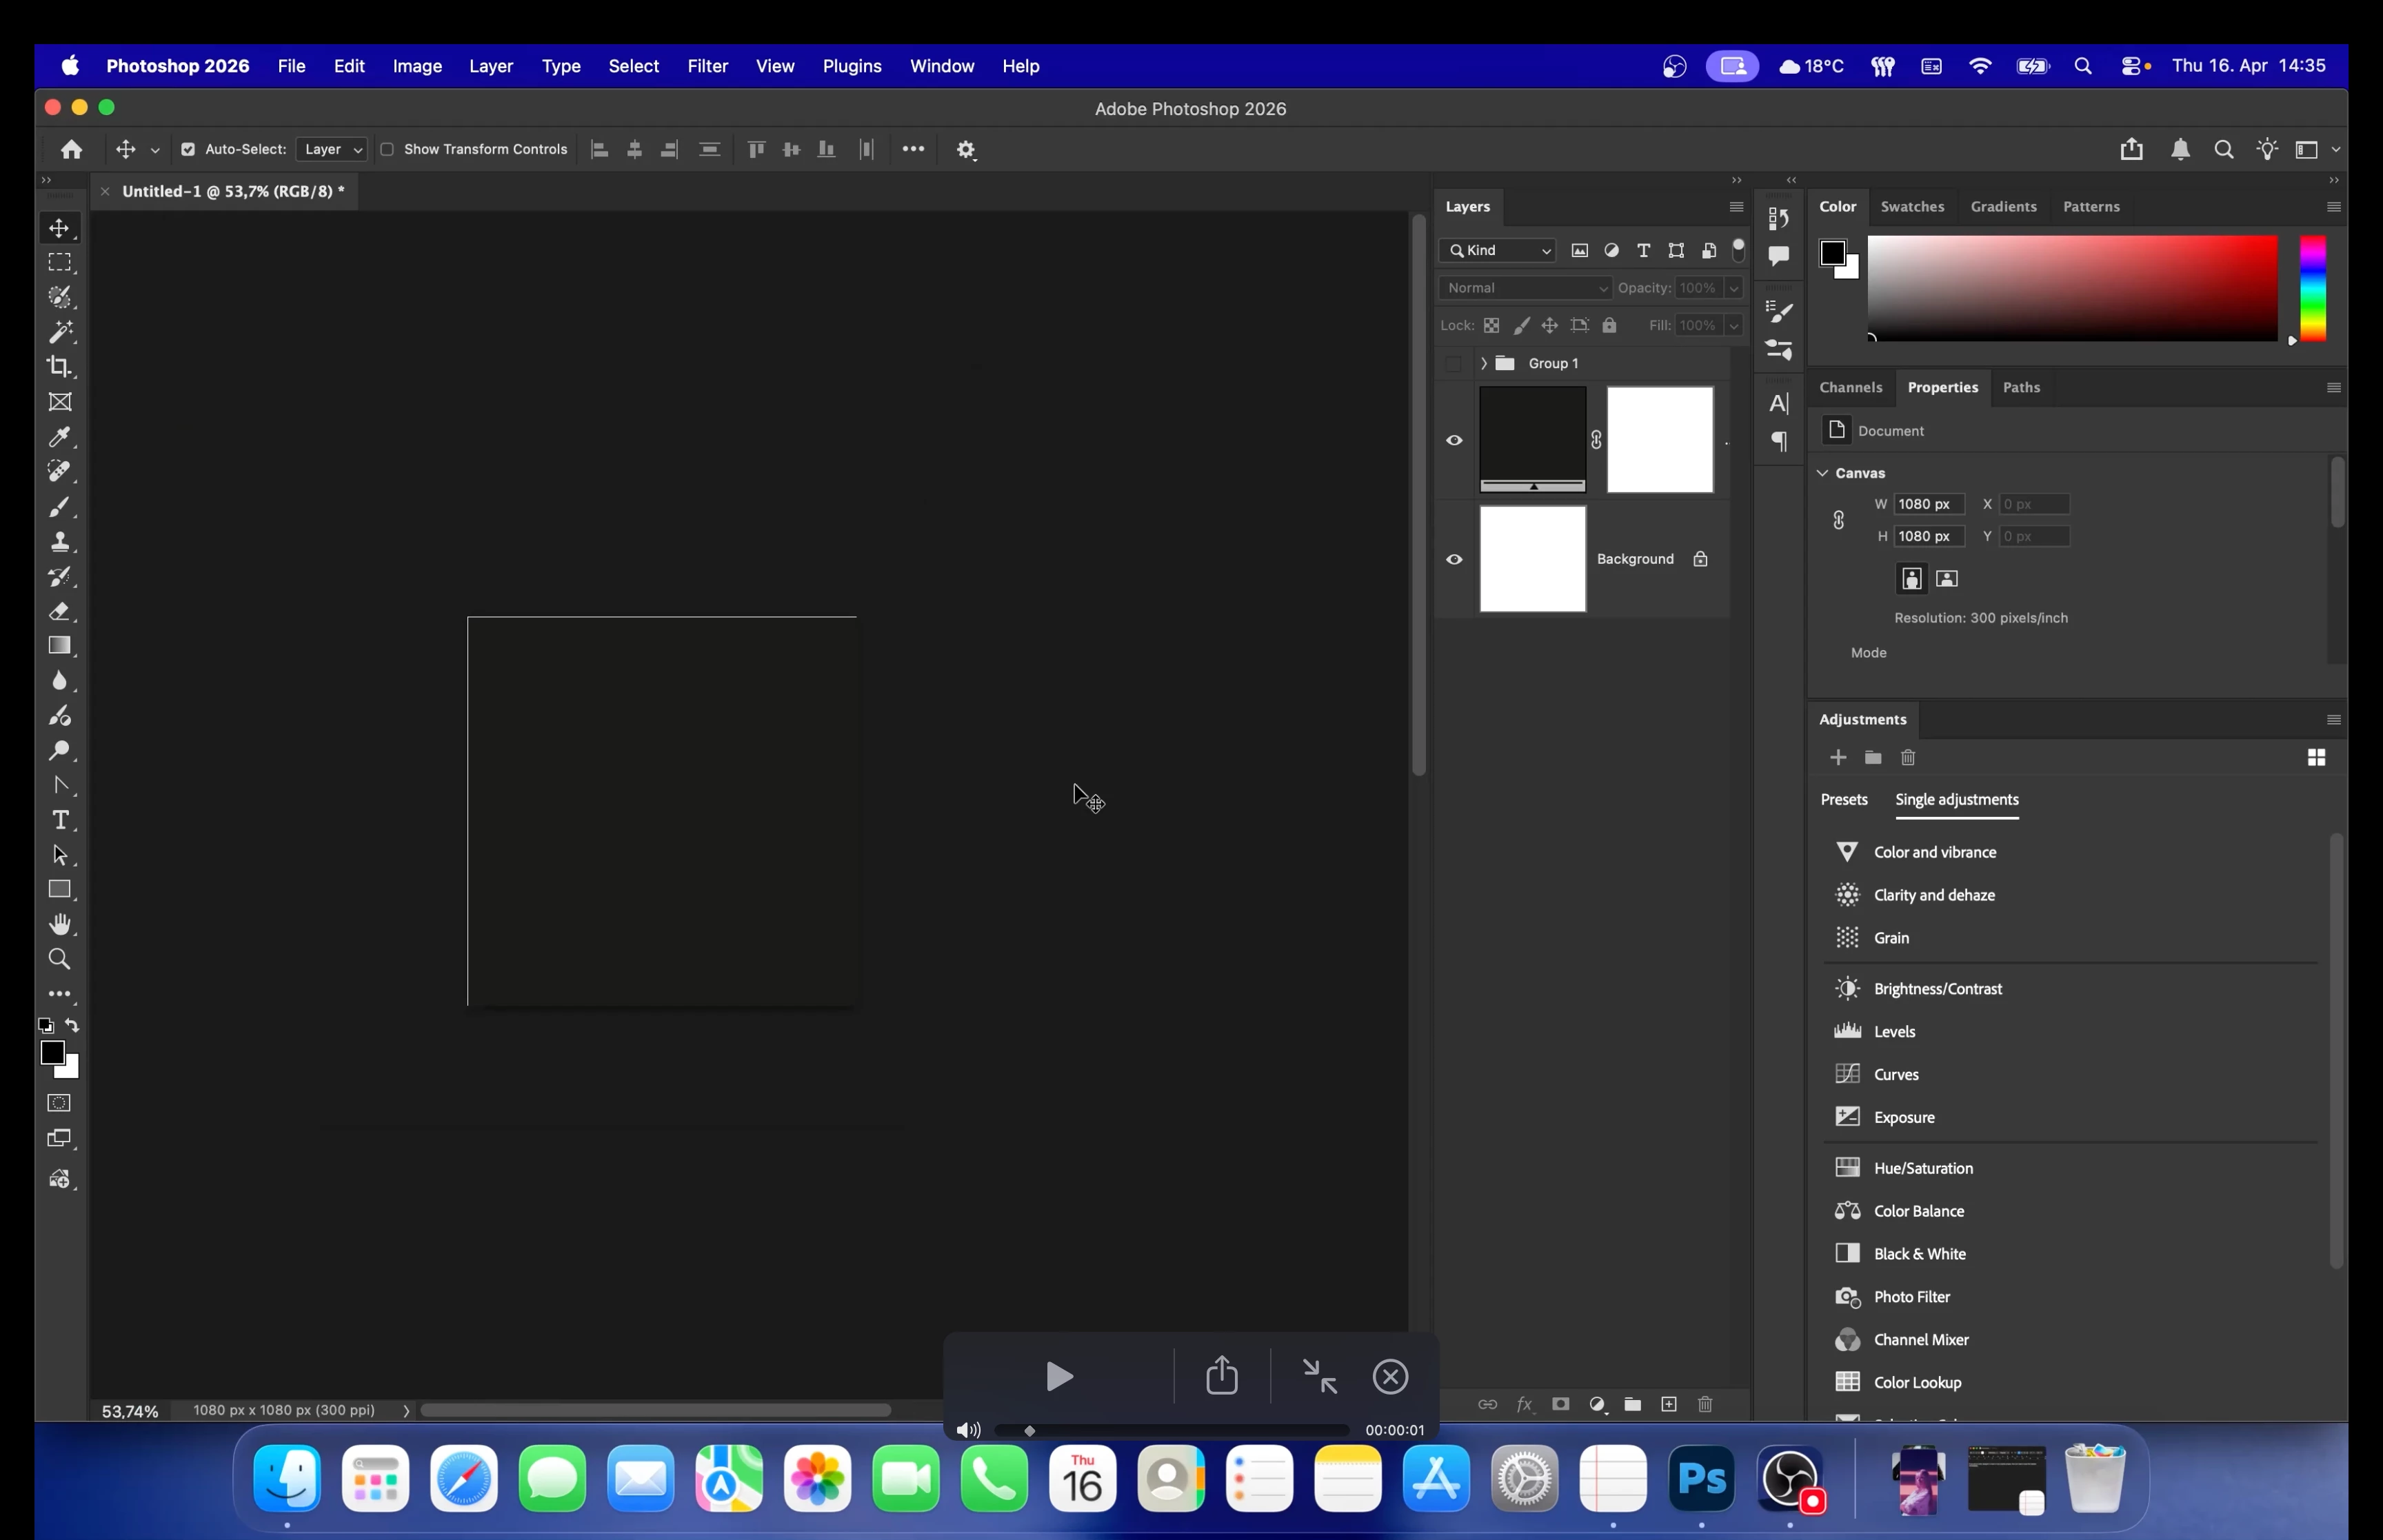Uncheck the Auto-Select checkbox
Screen dimensions: 2383x1540
[188, 149]
